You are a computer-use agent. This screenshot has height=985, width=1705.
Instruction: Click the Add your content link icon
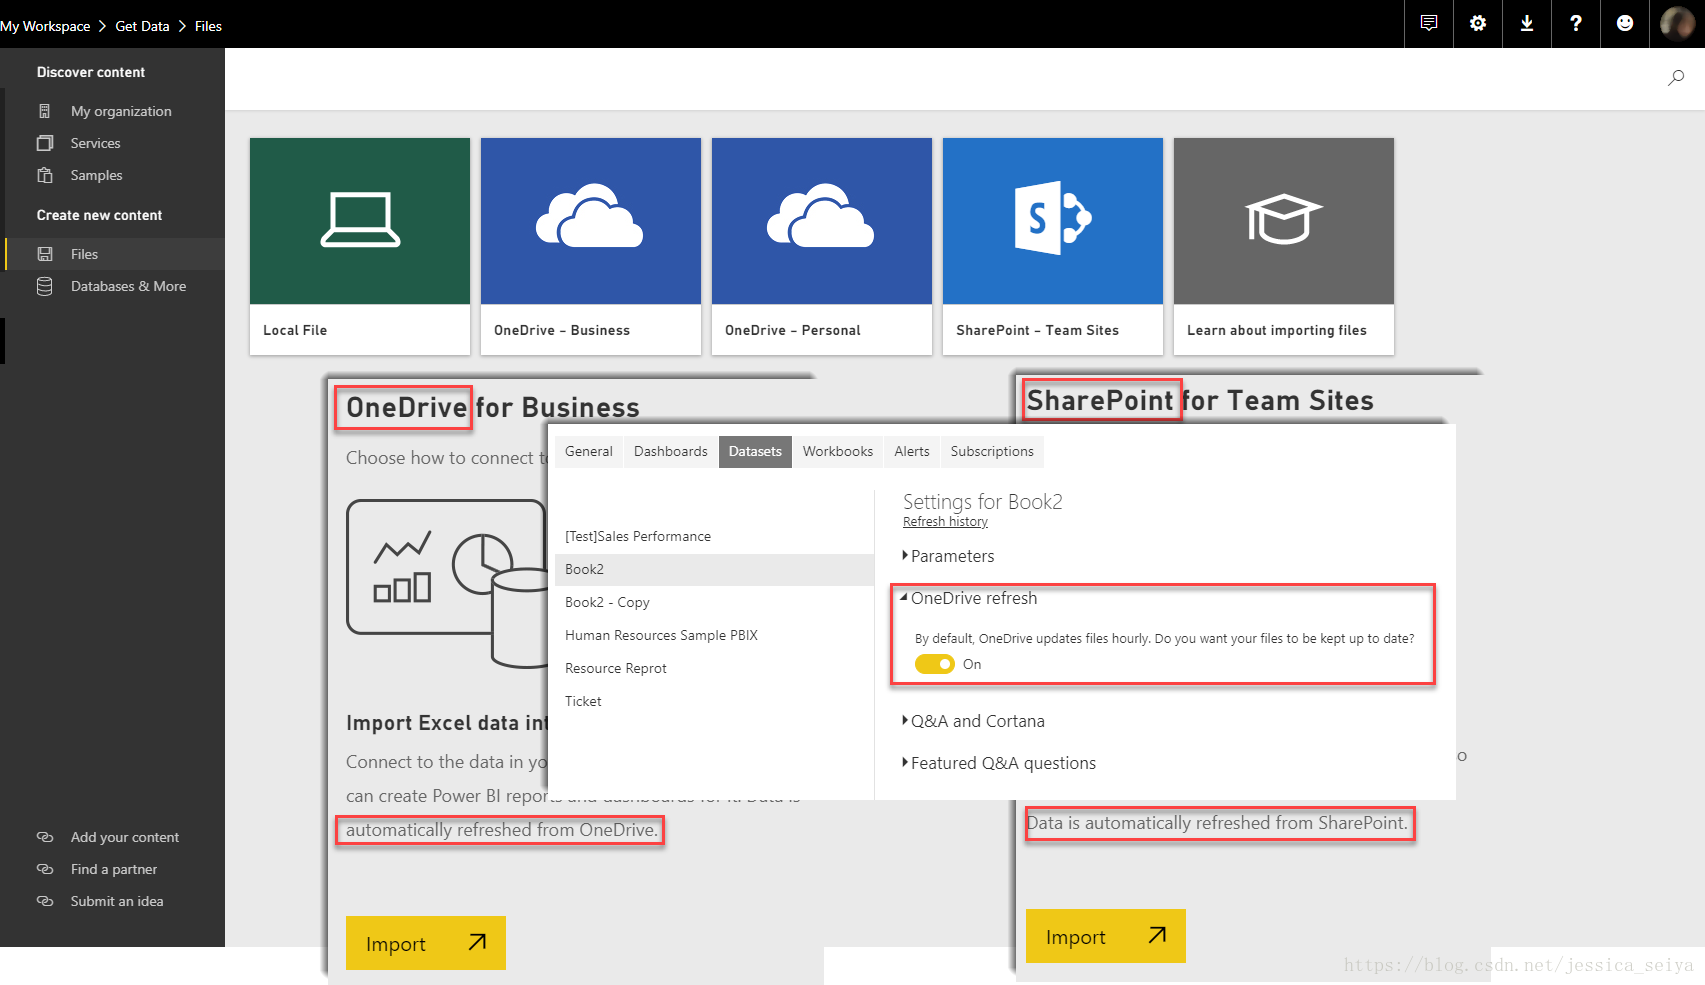[45, 837]
